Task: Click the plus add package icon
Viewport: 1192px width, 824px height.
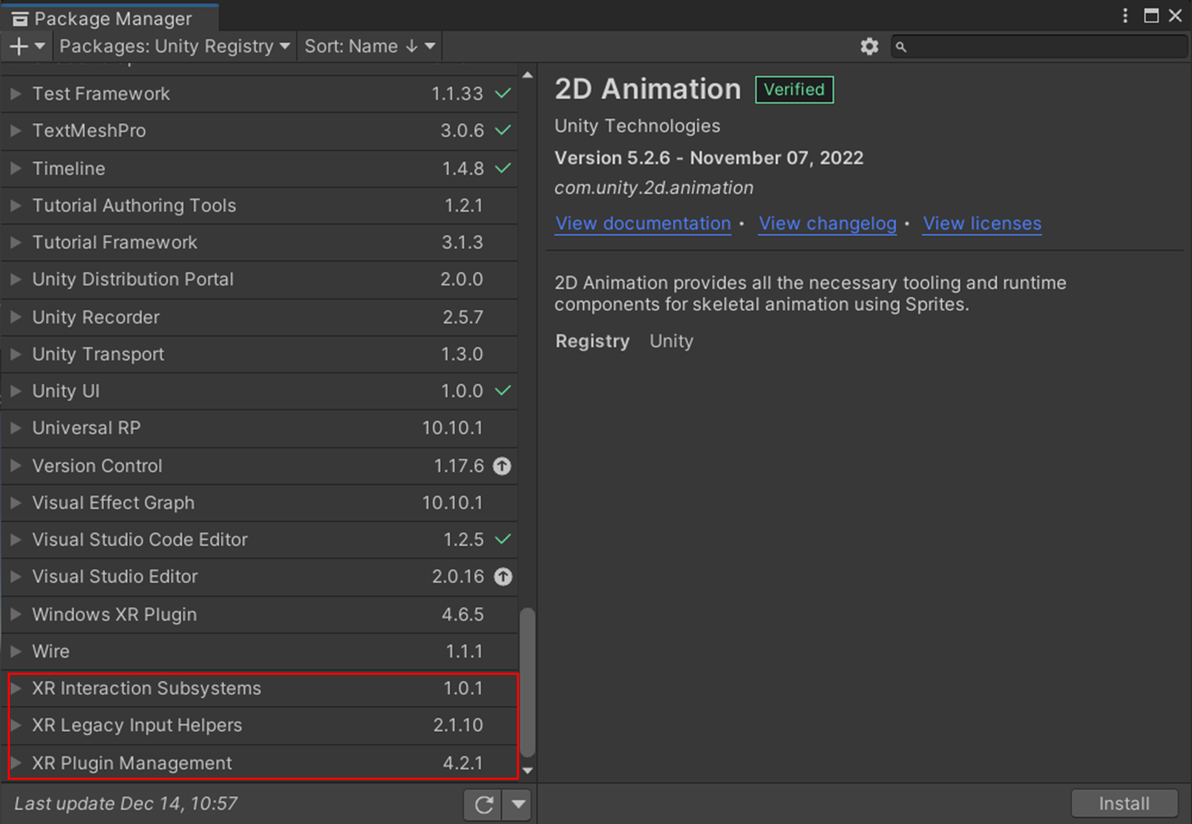Action: (18, 46)
